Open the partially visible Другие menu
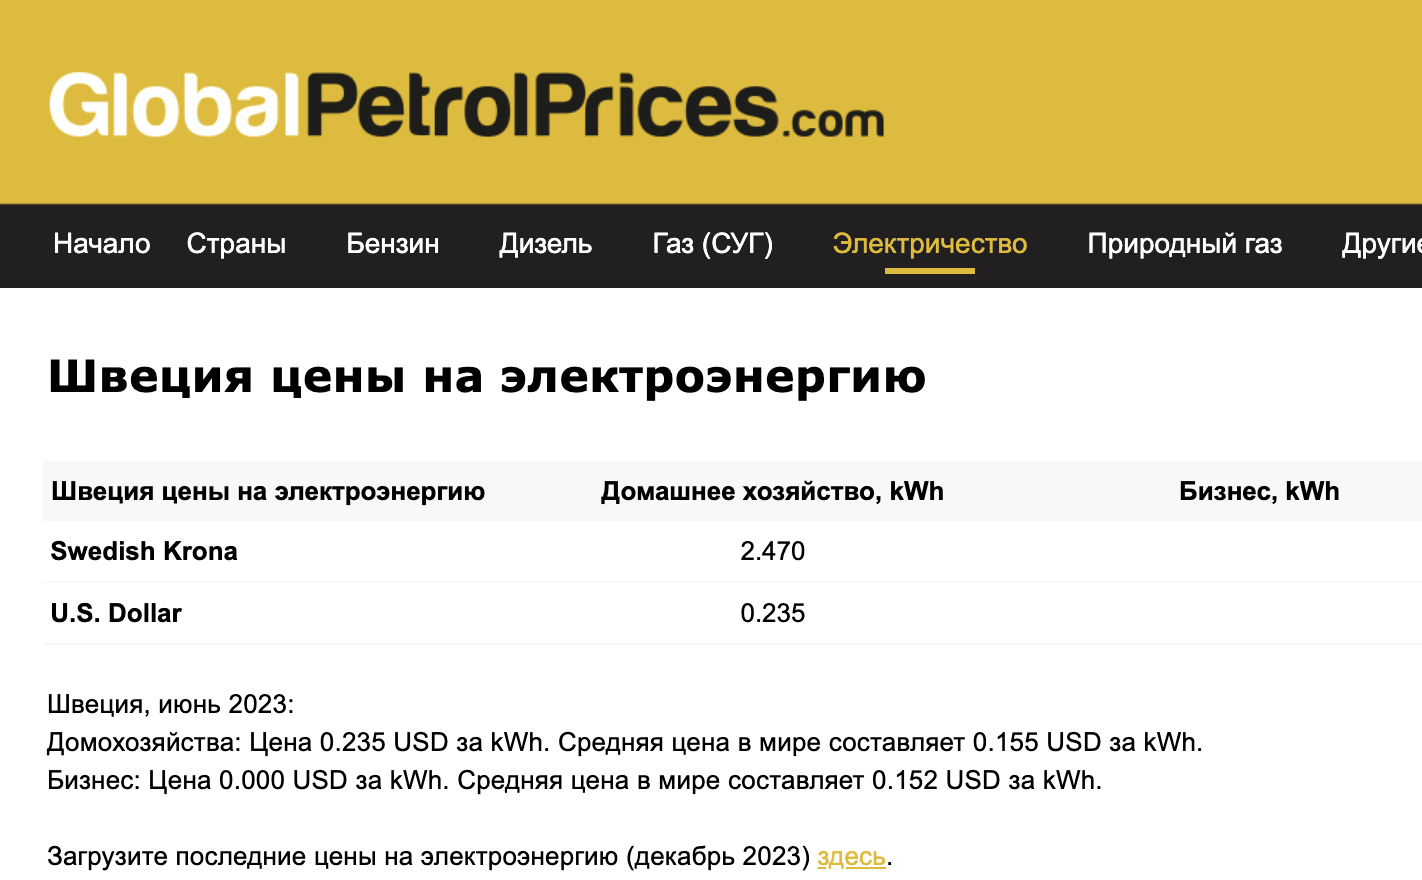Image resolution: width=1422 pixels, height=880 pixels. tap(1381, 244)
